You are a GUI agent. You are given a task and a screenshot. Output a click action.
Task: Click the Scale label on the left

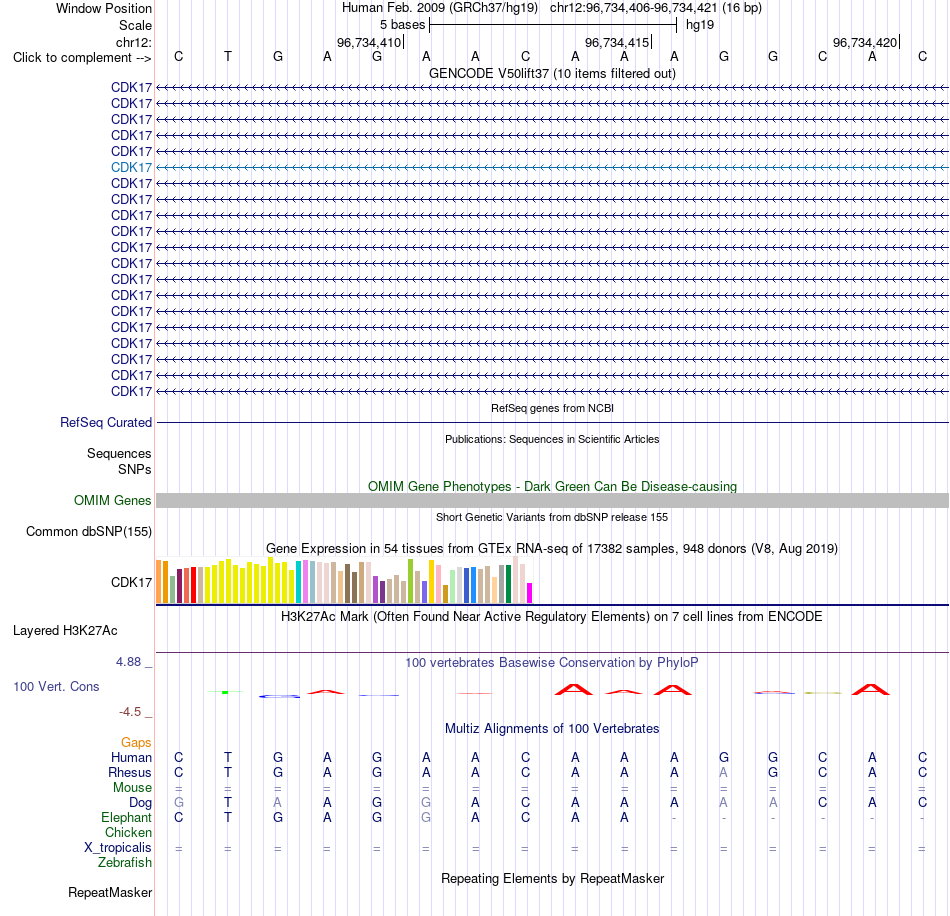tap(135, 25)
